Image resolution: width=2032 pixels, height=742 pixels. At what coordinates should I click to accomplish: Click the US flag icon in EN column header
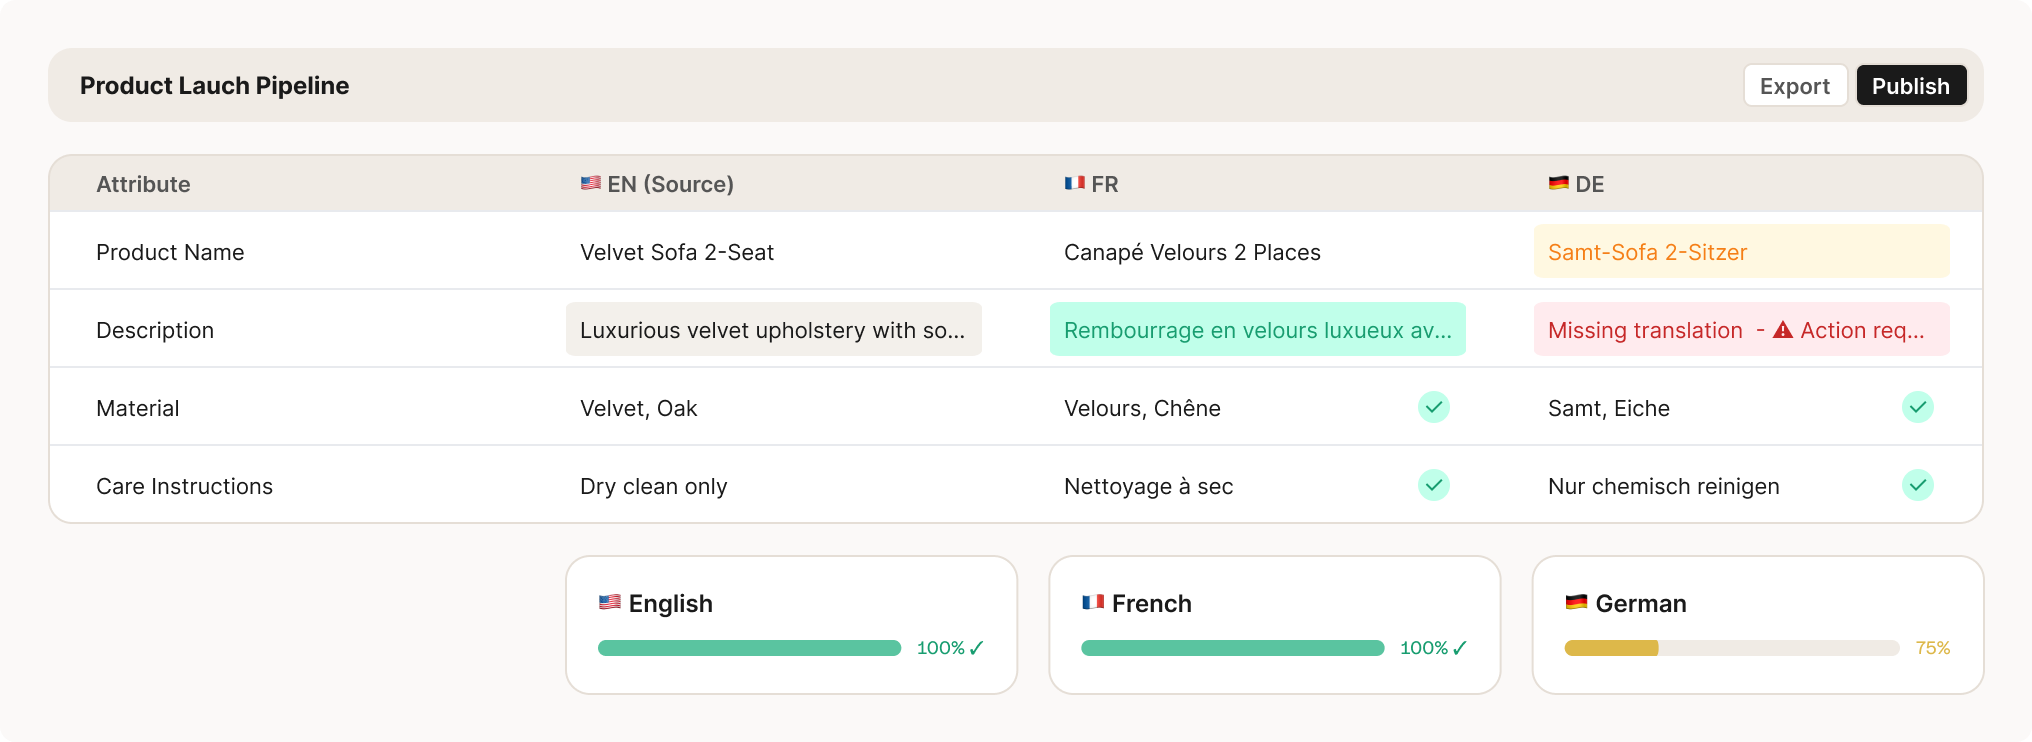(590, 183)
